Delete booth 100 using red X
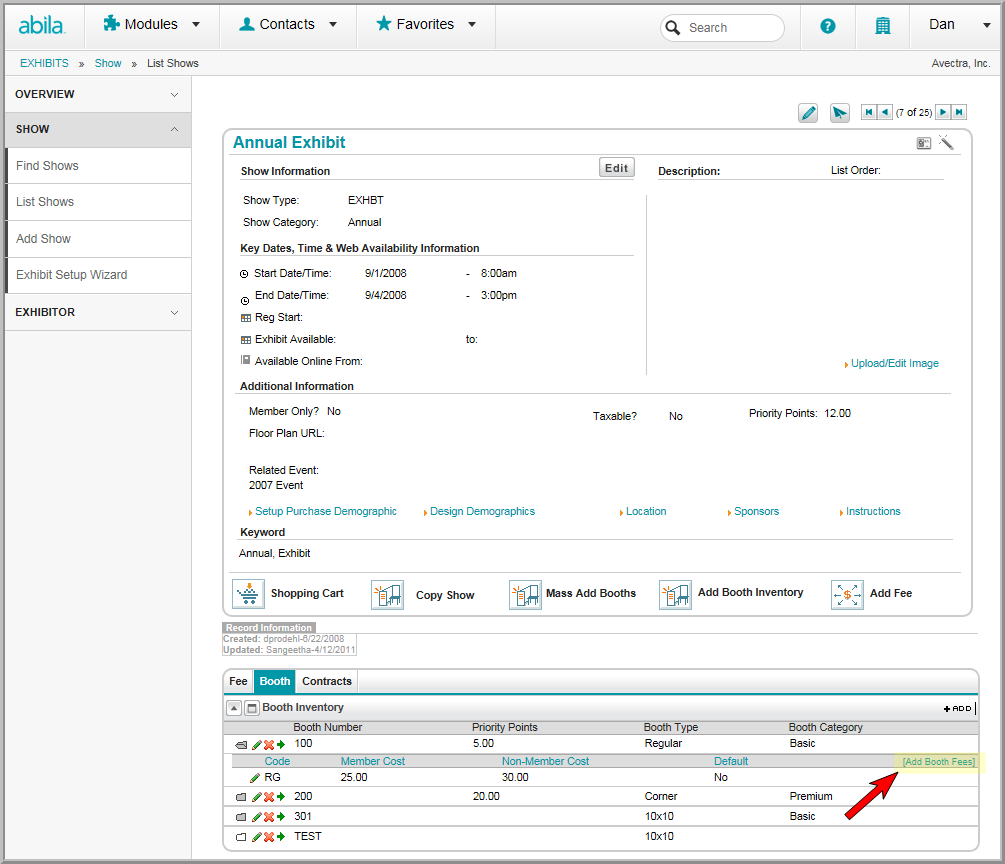Screen dimensions: 1005x864 pos(269,745)
